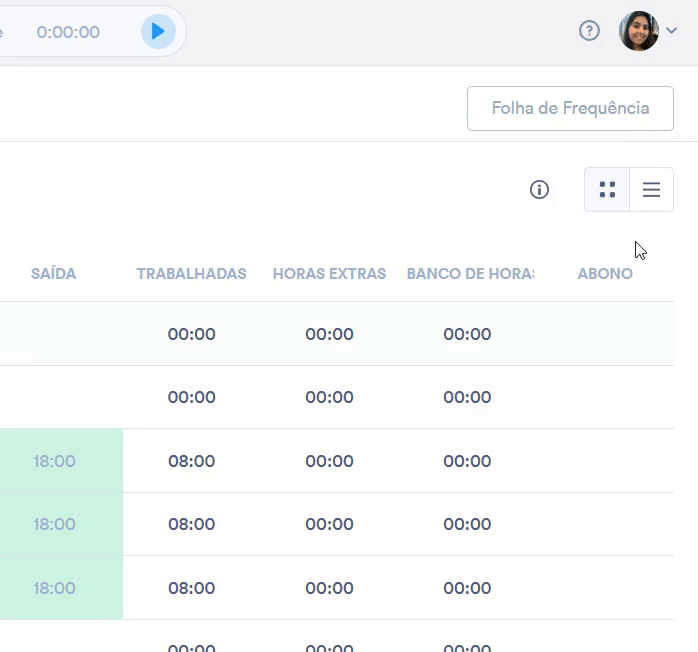This screenshot has width=698, height=652.
Task: Edit the lowest green 18:00 saída cell
Action: [x=54, y=588]
